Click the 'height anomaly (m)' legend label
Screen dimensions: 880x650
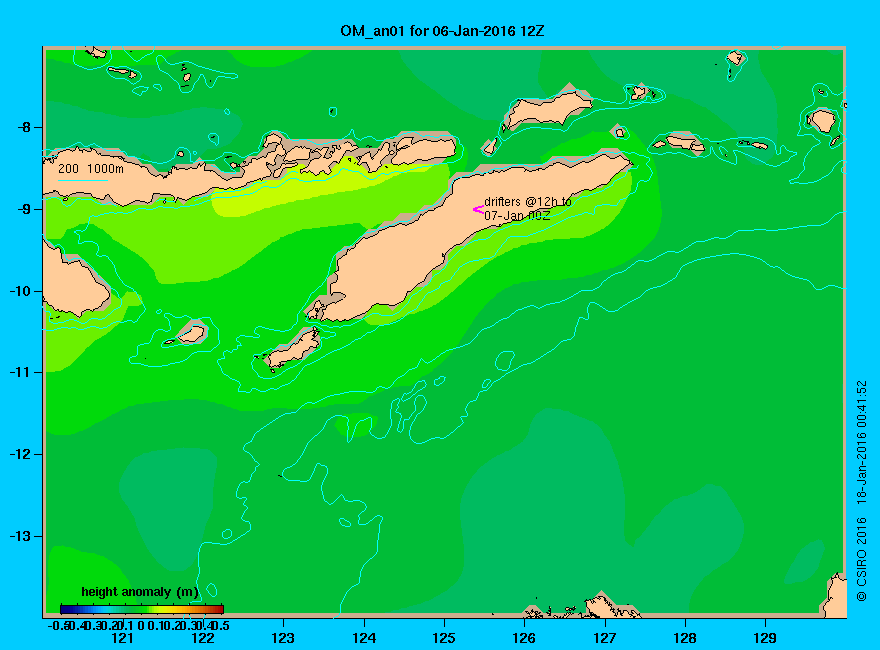[139, 592]
